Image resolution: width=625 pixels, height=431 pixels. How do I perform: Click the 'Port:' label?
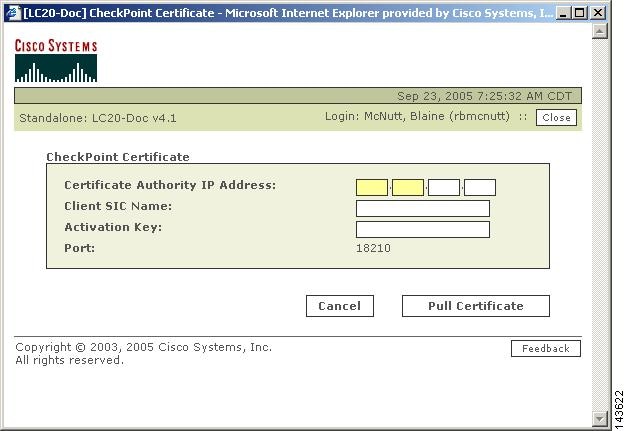[80, 248]
